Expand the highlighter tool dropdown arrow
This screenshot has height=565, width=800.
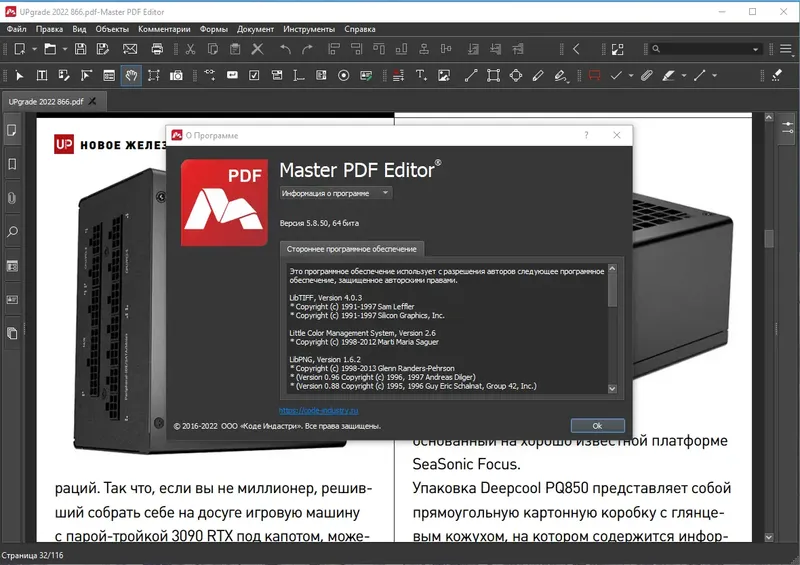click(684, 76)
